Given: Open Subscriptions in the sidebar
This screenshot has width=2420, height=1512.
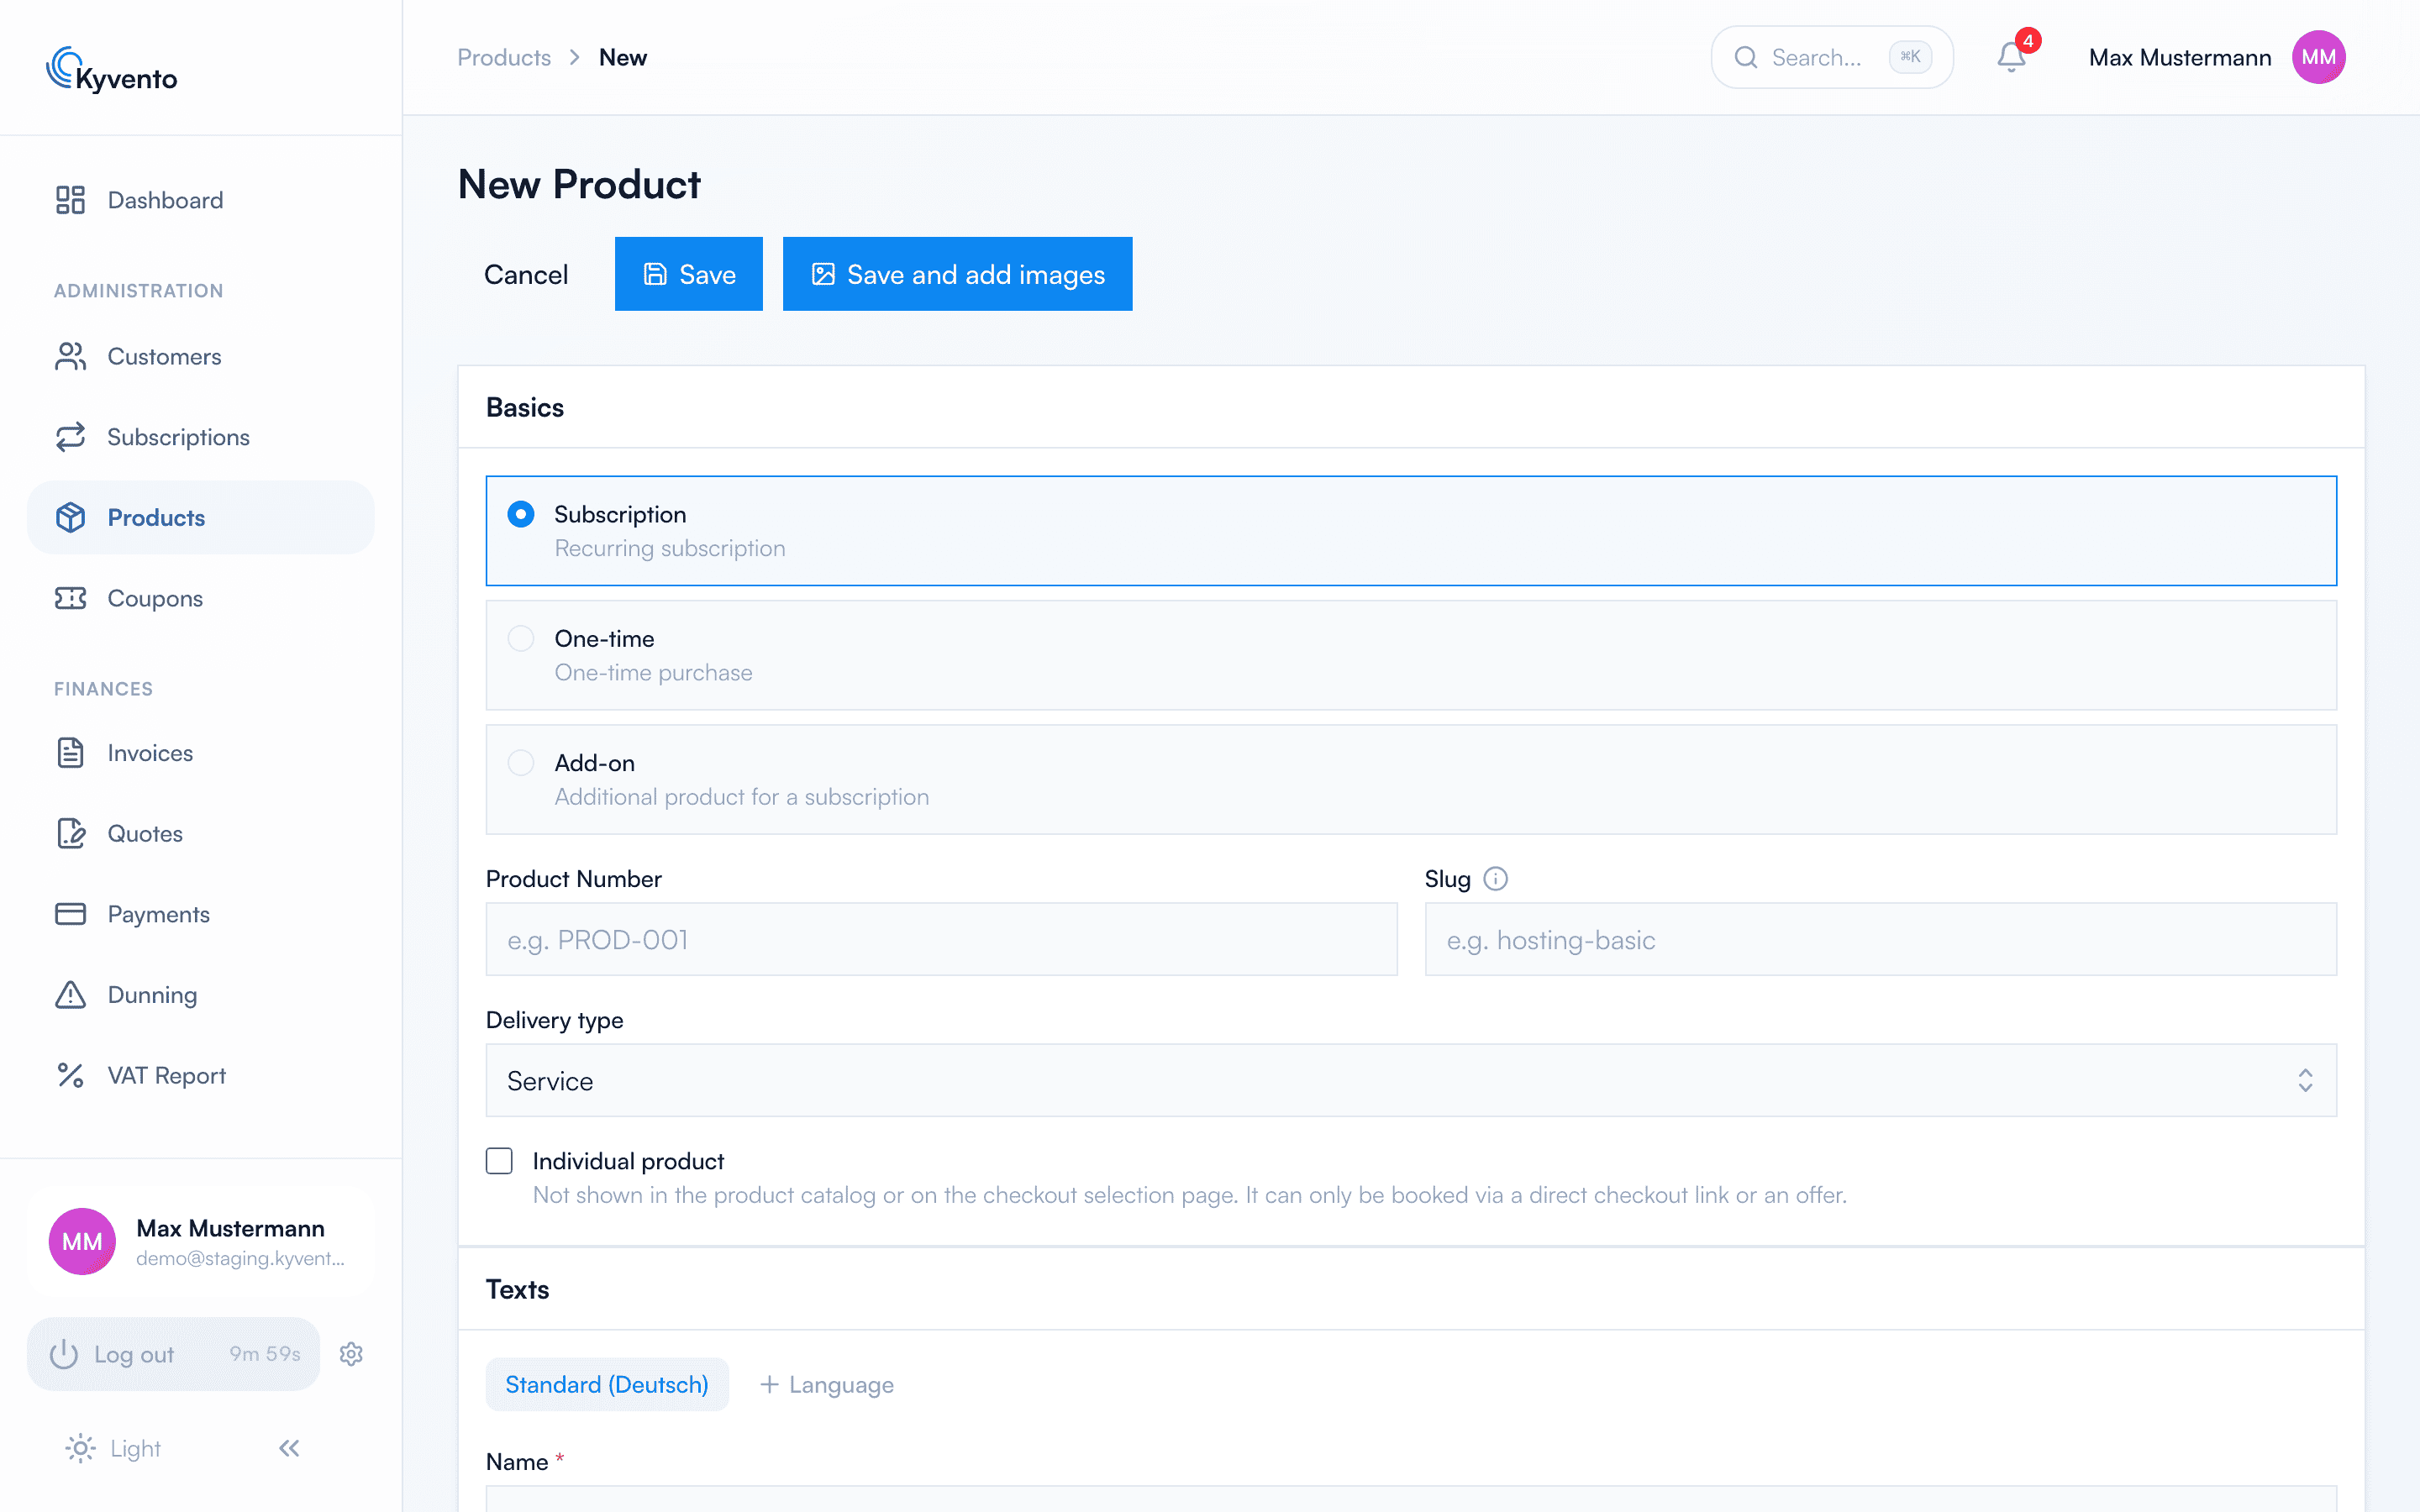Looking at the screenshot, I should tap(200, 437).
